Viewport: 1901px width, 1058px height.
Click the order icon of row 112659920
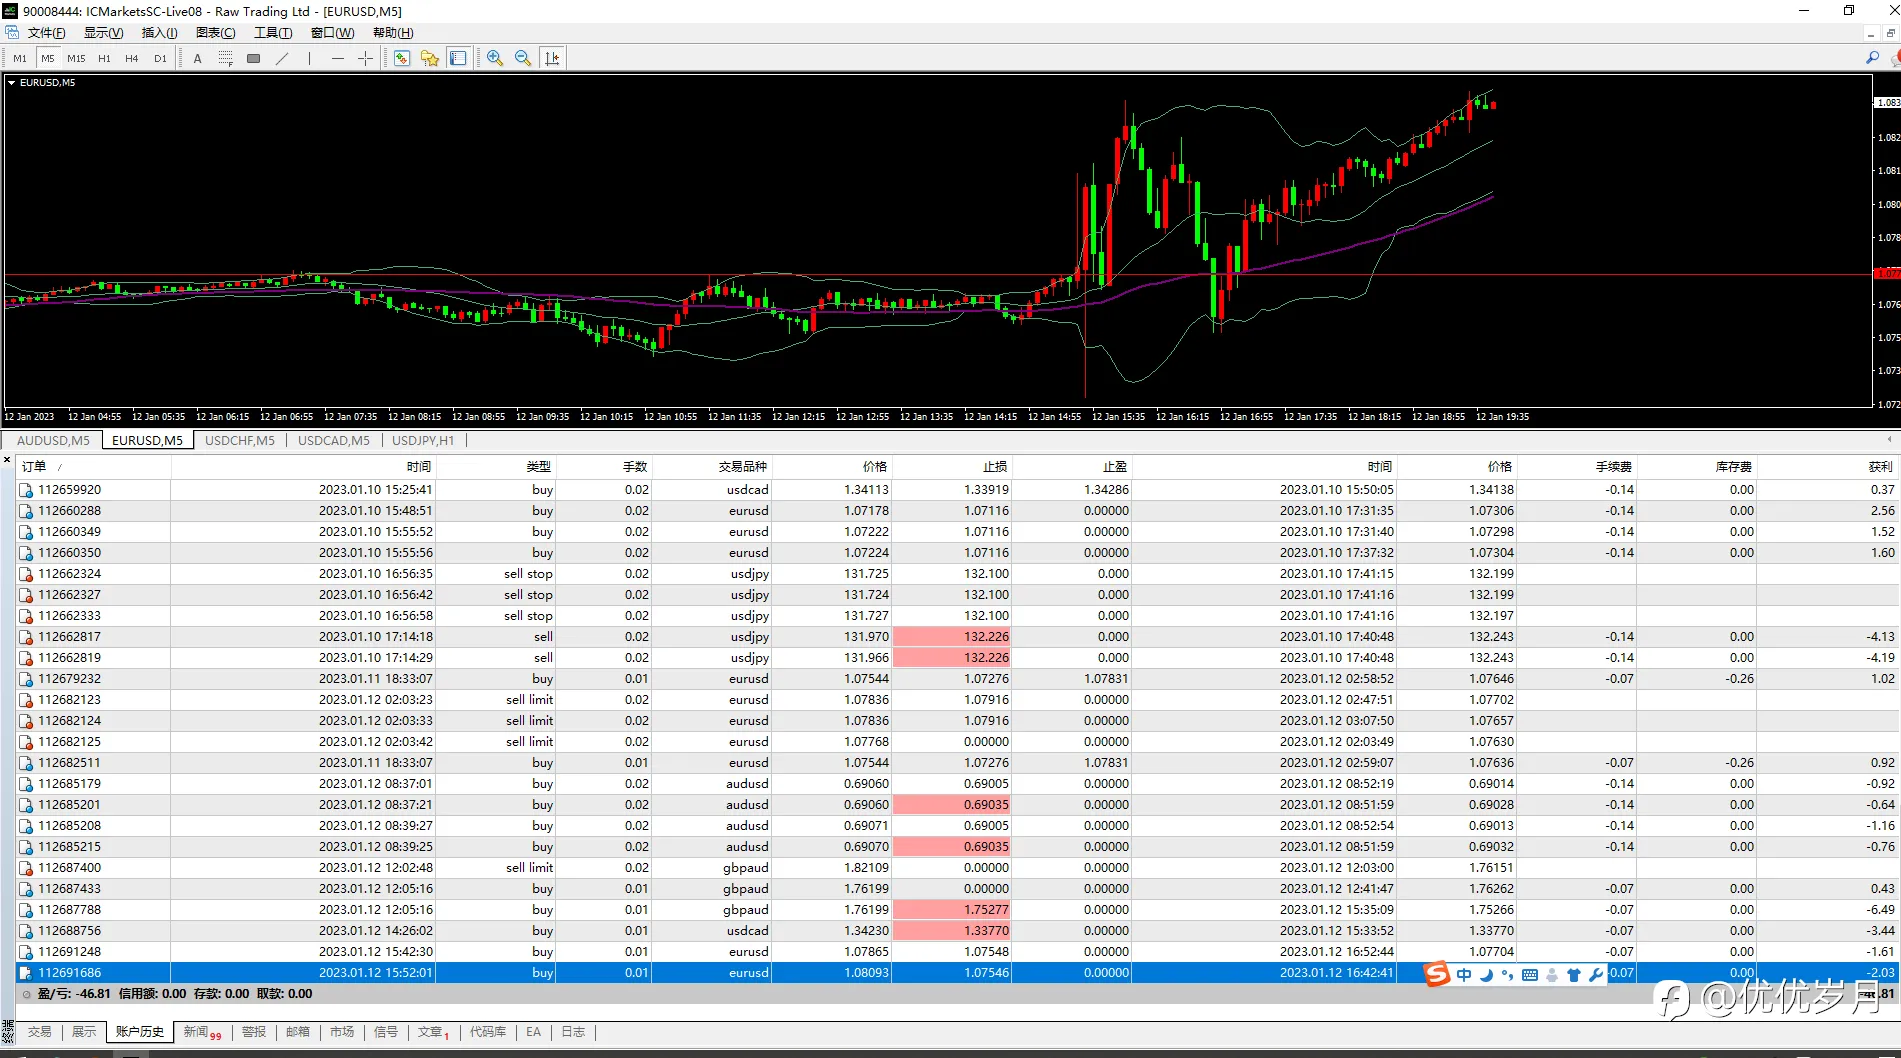[x=26, y=490]
